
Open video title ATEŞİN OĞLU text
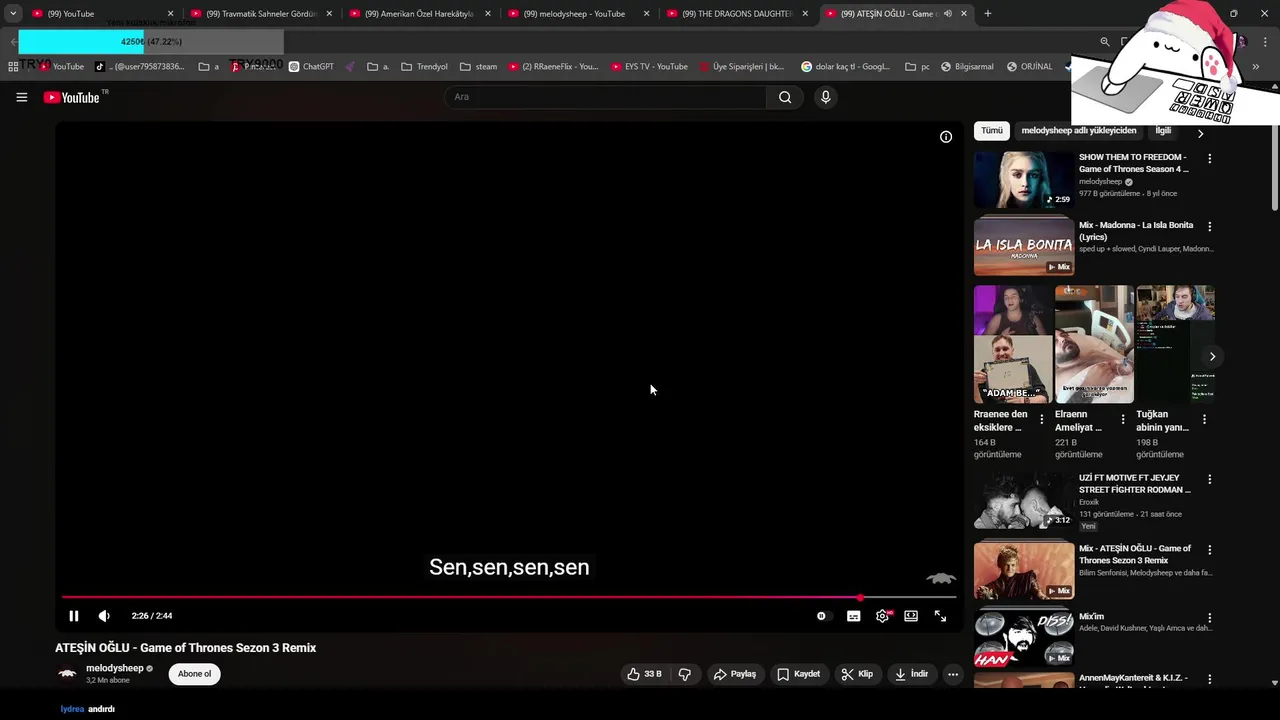185,648
